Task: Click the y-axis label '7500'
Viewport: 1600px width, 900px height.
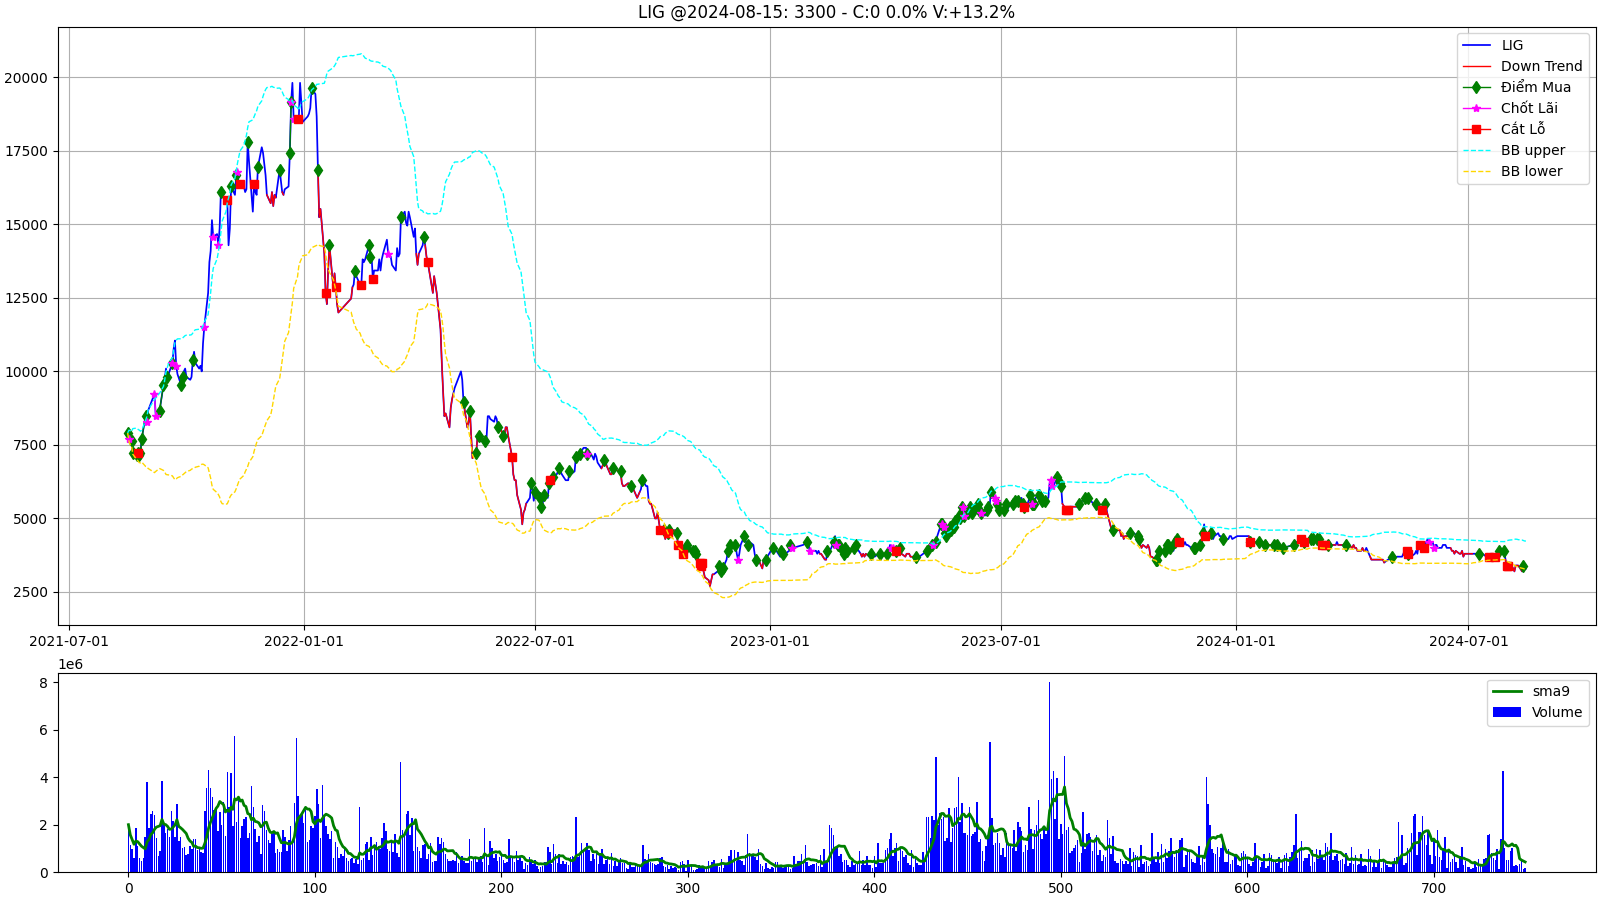Action: click(30, 445)
